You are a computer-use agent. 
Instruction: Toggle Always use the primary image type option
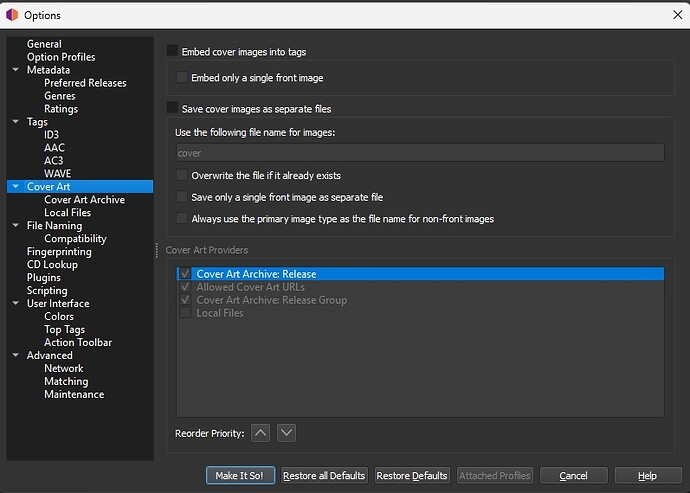pos(182,218)
